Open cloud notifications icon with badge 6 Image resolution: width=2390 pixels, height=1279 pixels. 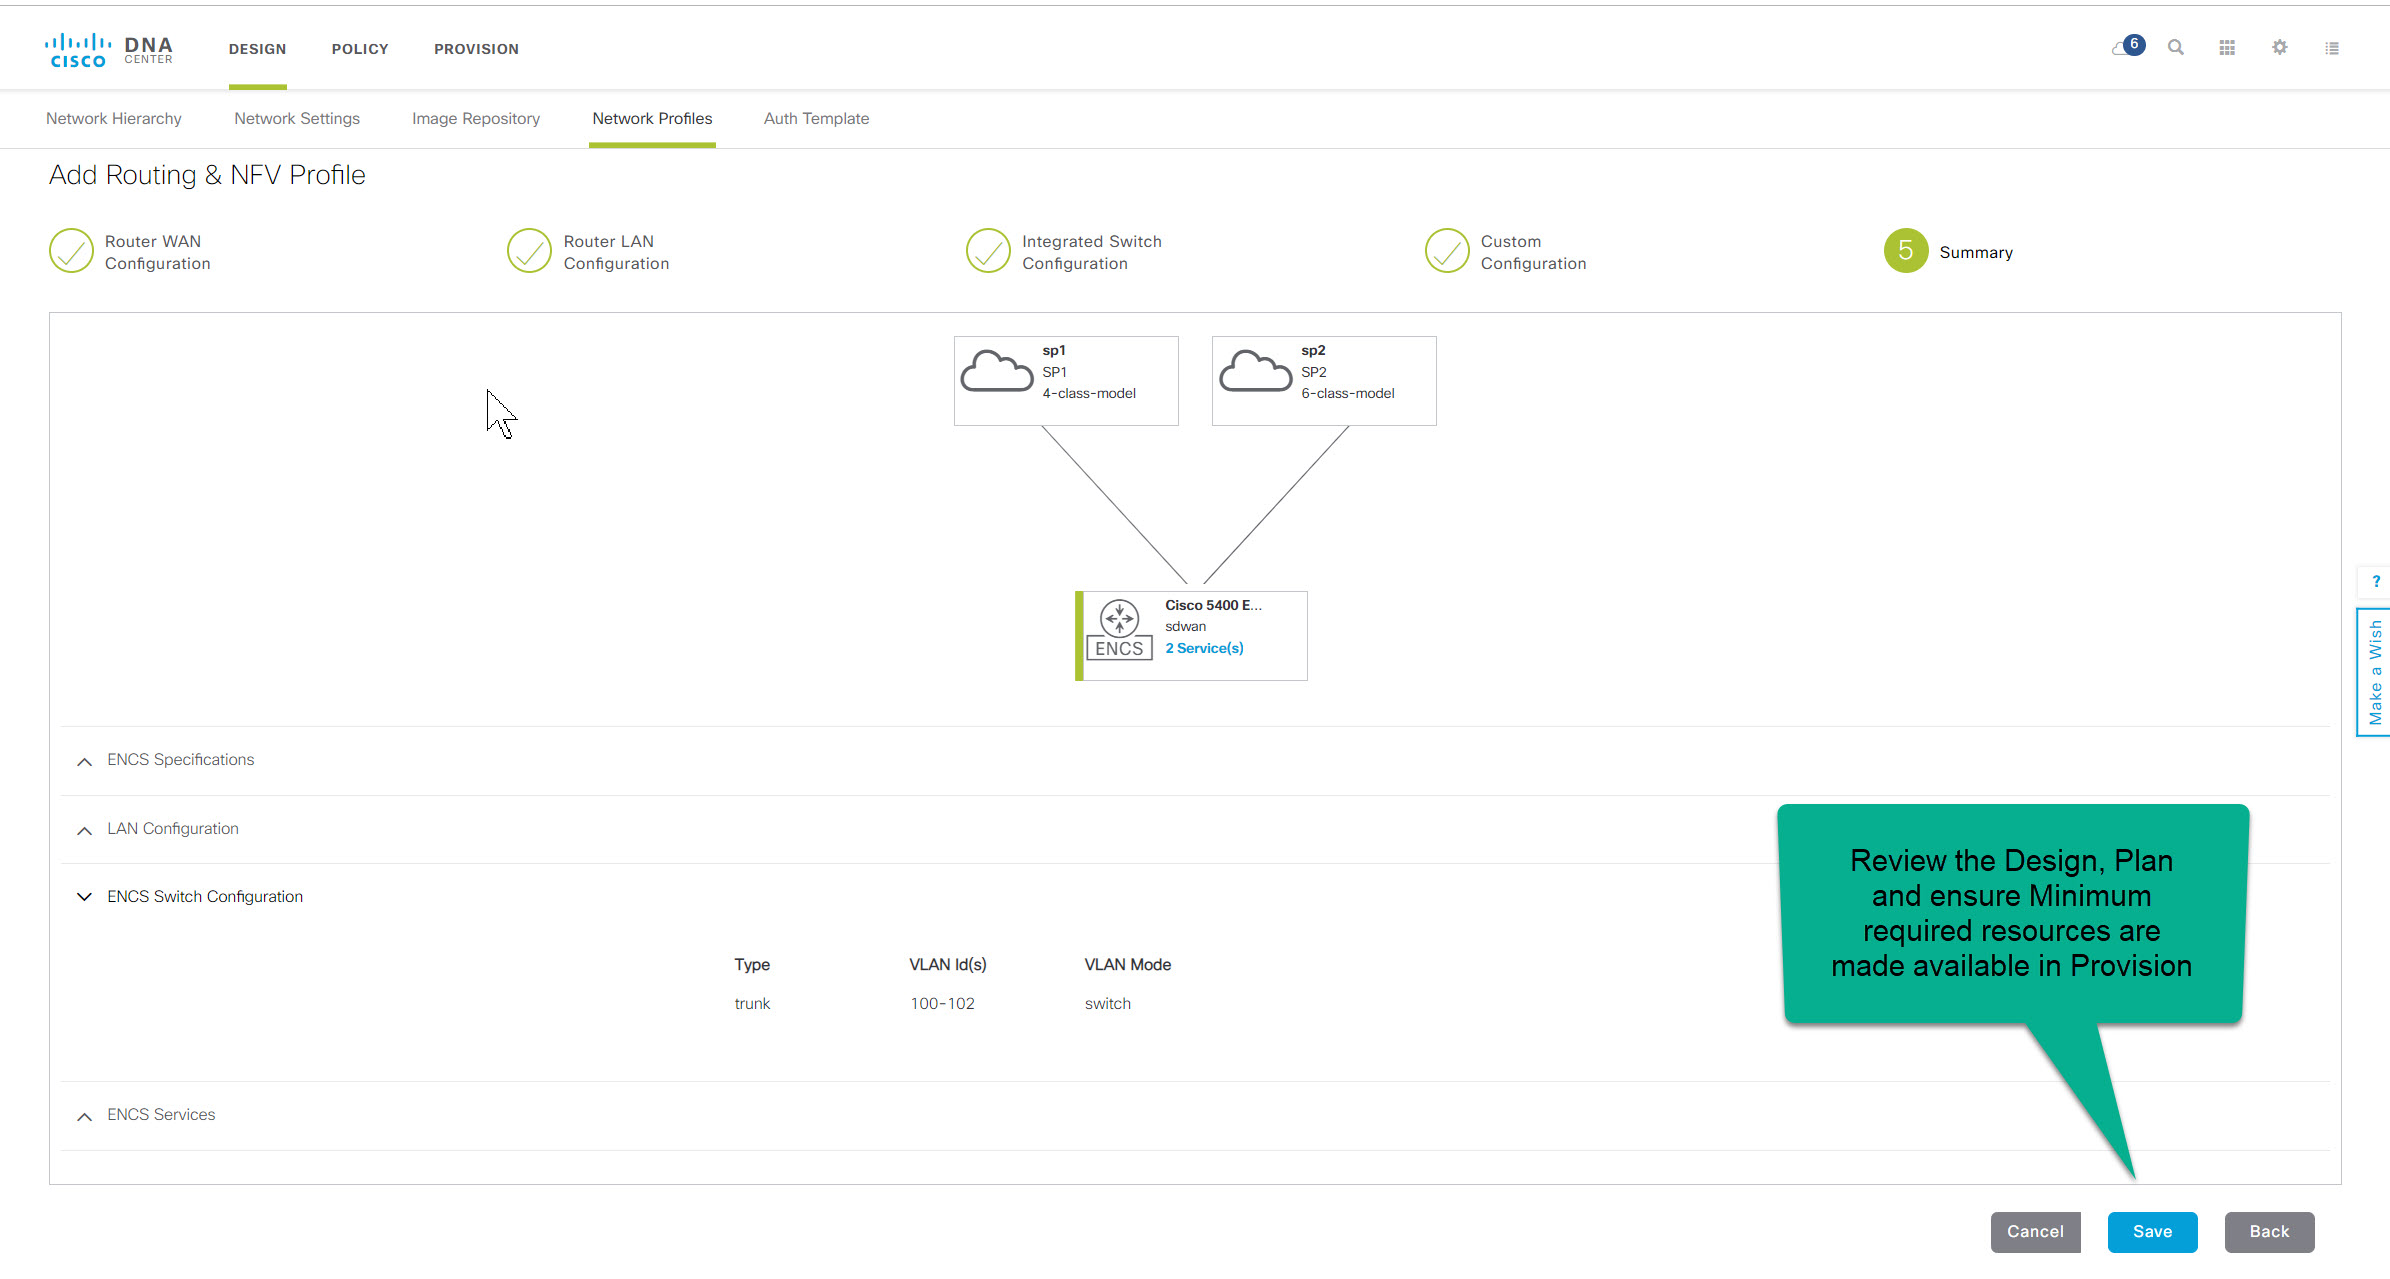click(x=2127, y=46)
